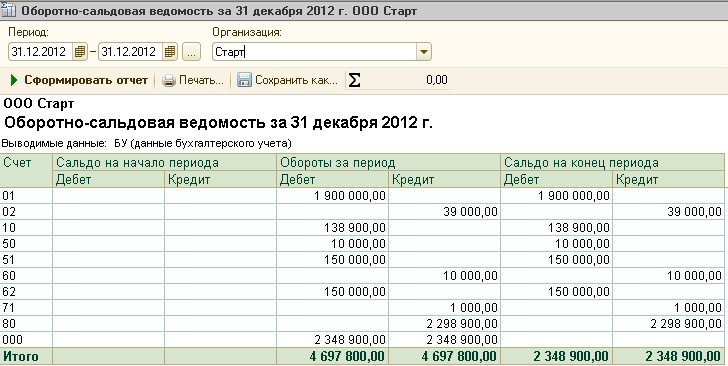
Task: Click account 71 closing credit 1 000,00
Action: [698, 307]
